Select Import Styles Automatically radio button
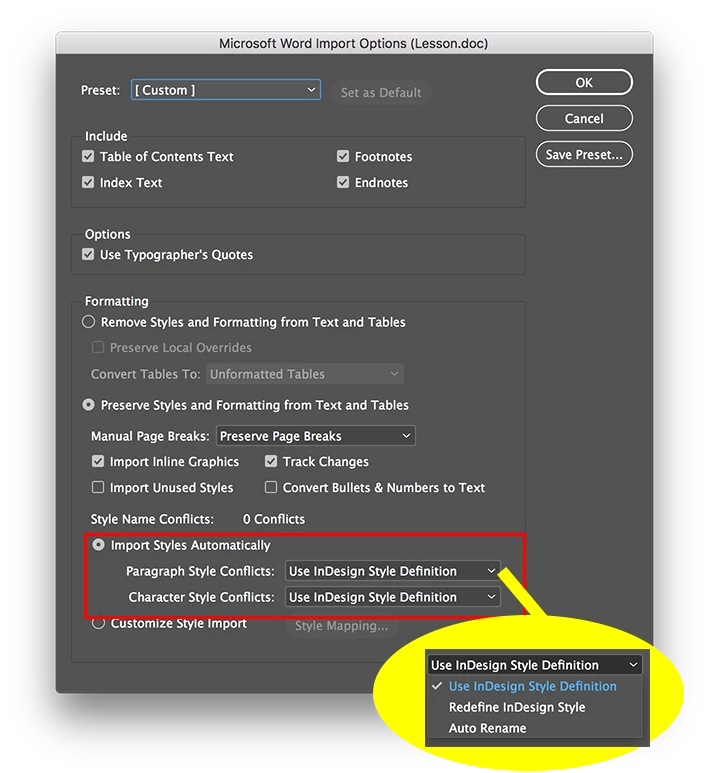The width and height of the screenshot is (709, 773). [x=99, y=545]
